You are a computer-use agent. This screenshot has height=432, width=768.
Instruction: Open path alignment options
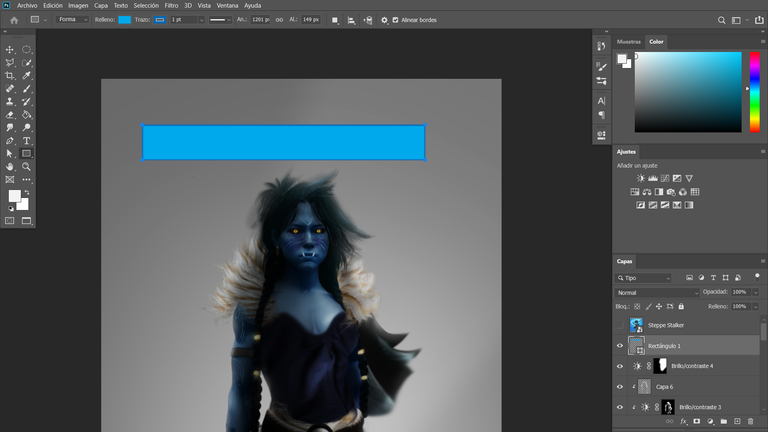(x=351, y=20)
